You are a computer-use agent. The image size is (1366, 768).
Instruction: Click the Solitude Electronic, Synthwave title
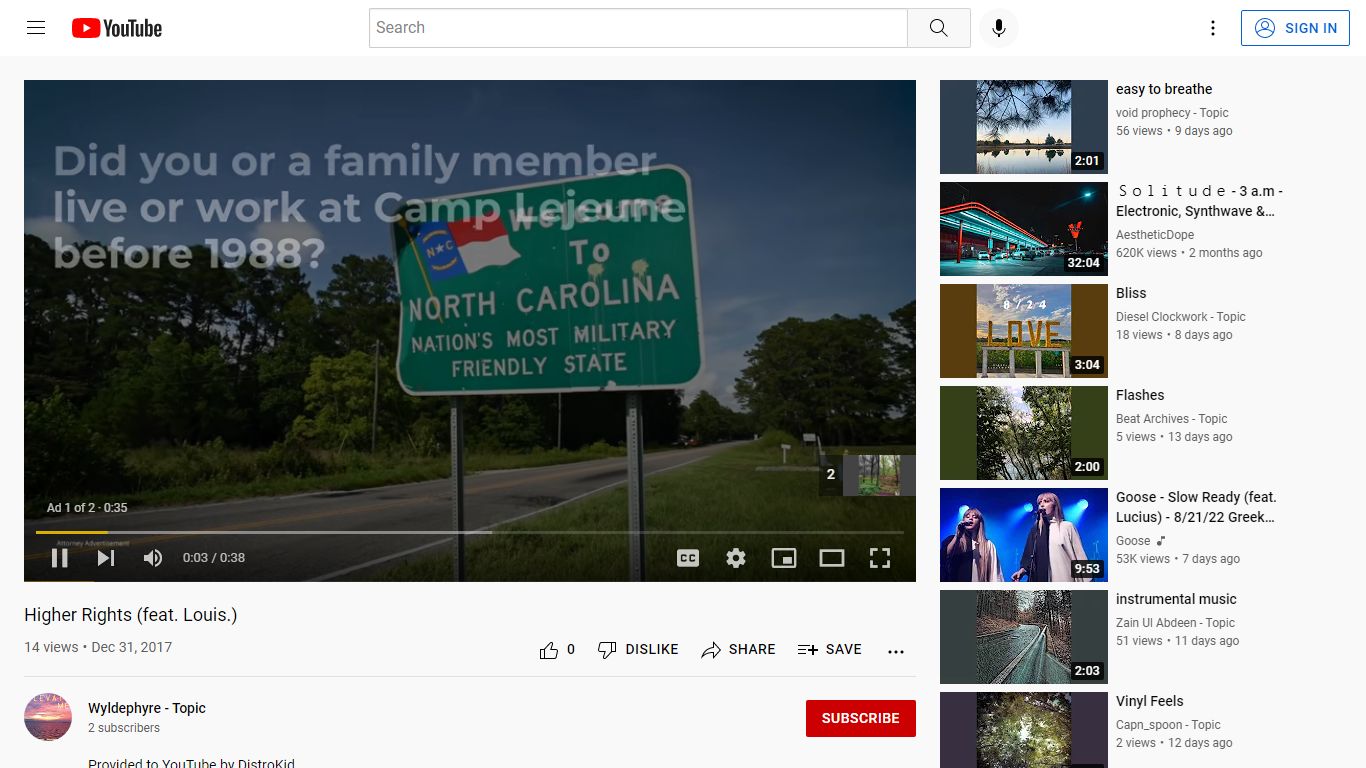click(x=1200, y=201)
